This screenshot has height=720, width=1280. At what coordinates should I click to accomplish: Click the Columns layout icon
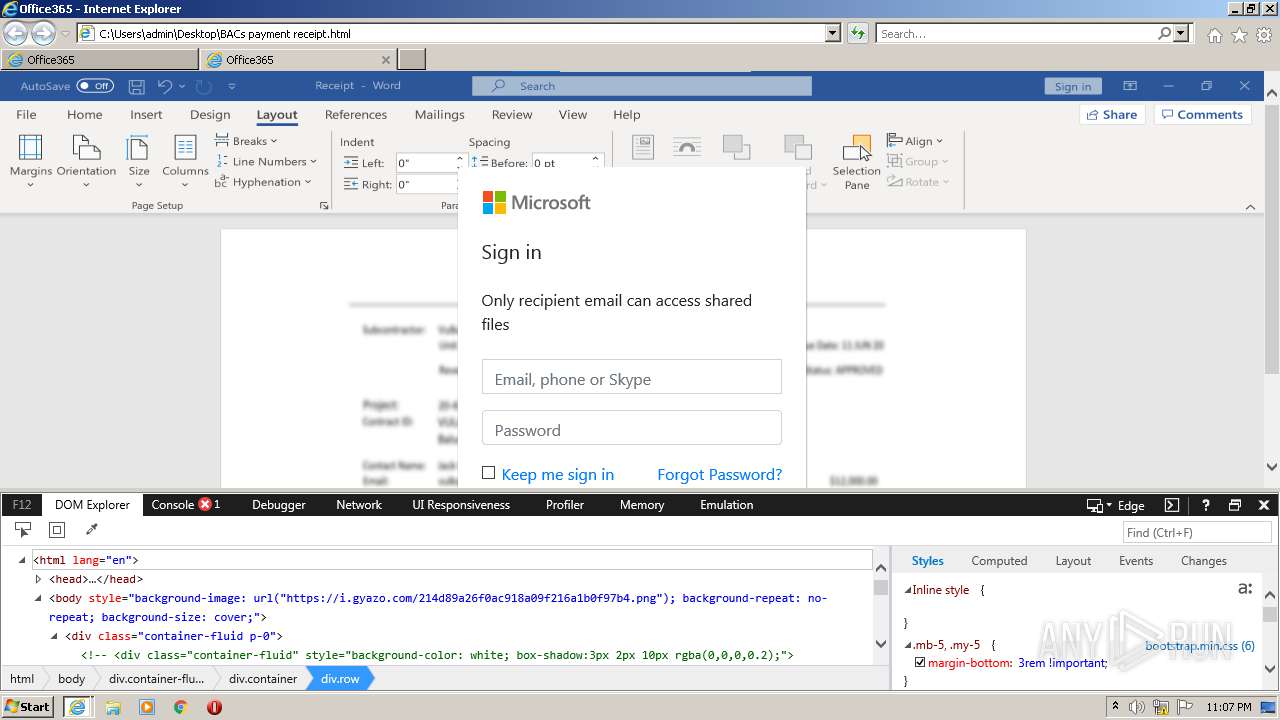tap(185, 148)
